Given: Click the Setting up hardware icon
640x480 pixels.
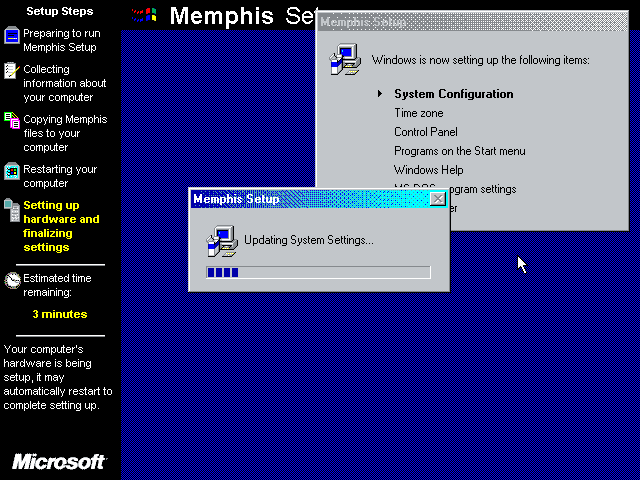Looking at the screenshot, I should coord(12,210).
